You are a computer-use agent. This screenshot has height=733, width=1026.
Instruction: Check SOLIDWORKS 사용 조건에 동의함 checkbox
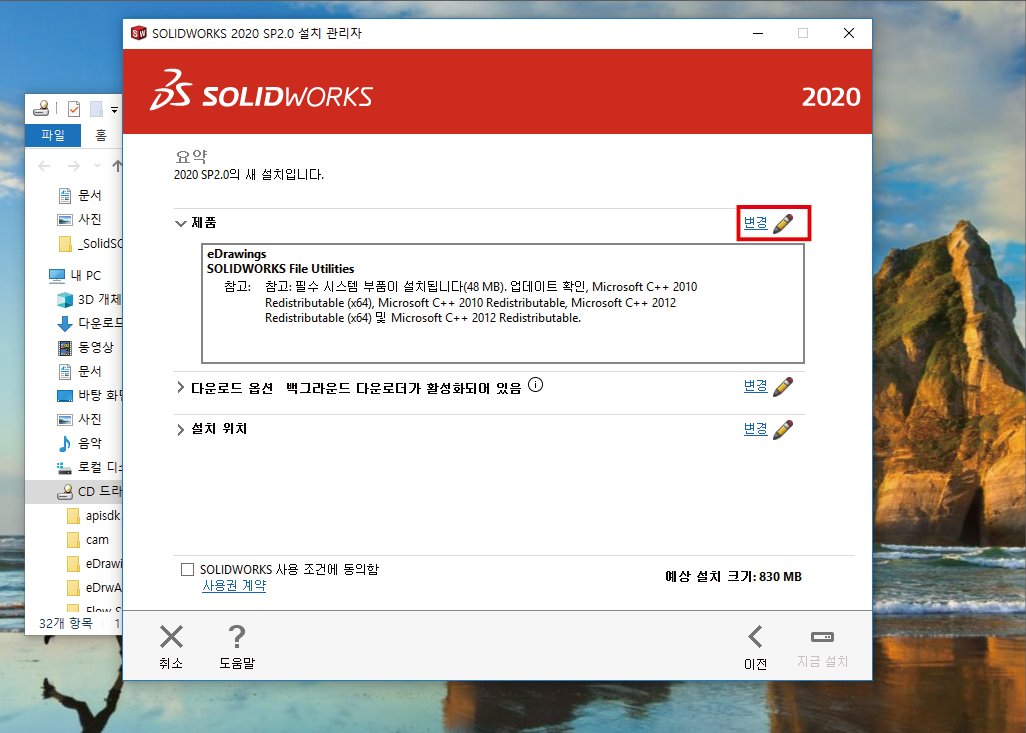tap(188, 569)
